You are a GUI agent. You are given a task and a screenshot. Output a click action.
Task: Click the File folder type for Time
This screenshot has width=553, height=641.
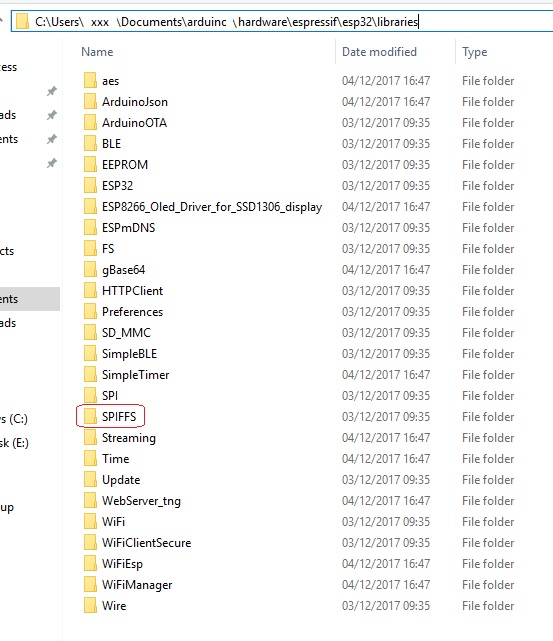point(488,458)
